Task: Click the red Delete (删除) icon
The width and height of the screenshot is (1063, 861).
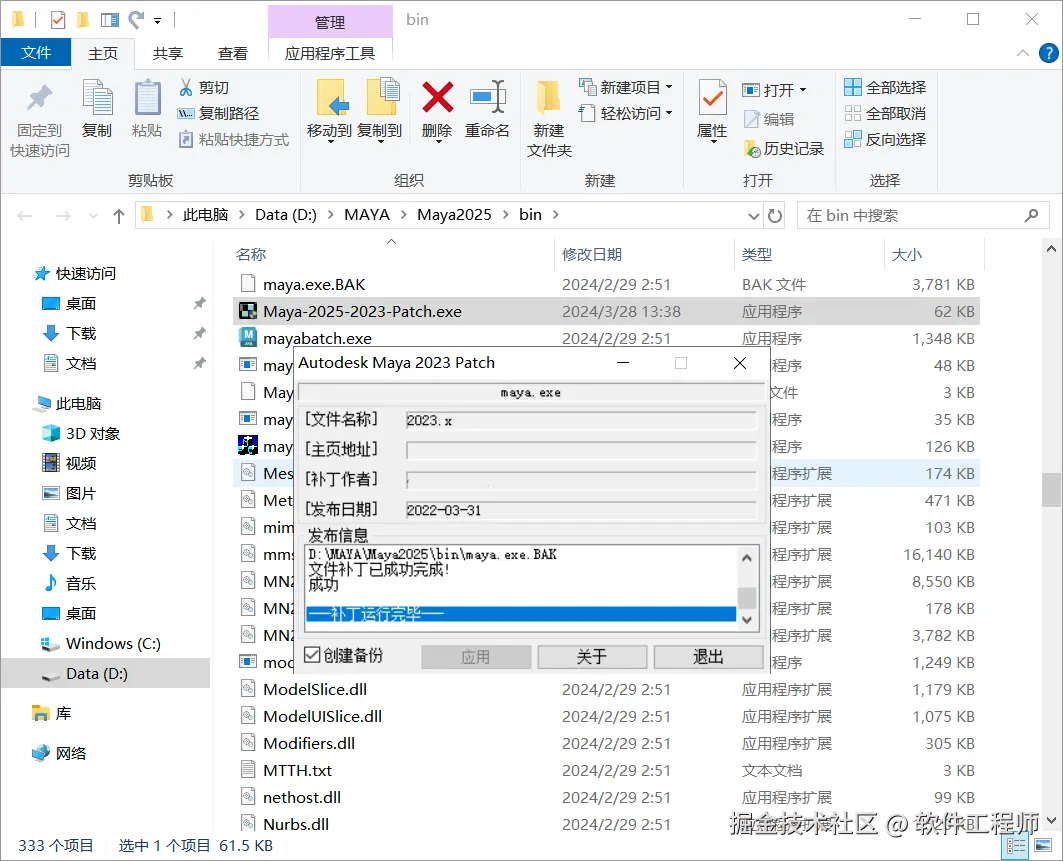Action: [x=437, y=97]
